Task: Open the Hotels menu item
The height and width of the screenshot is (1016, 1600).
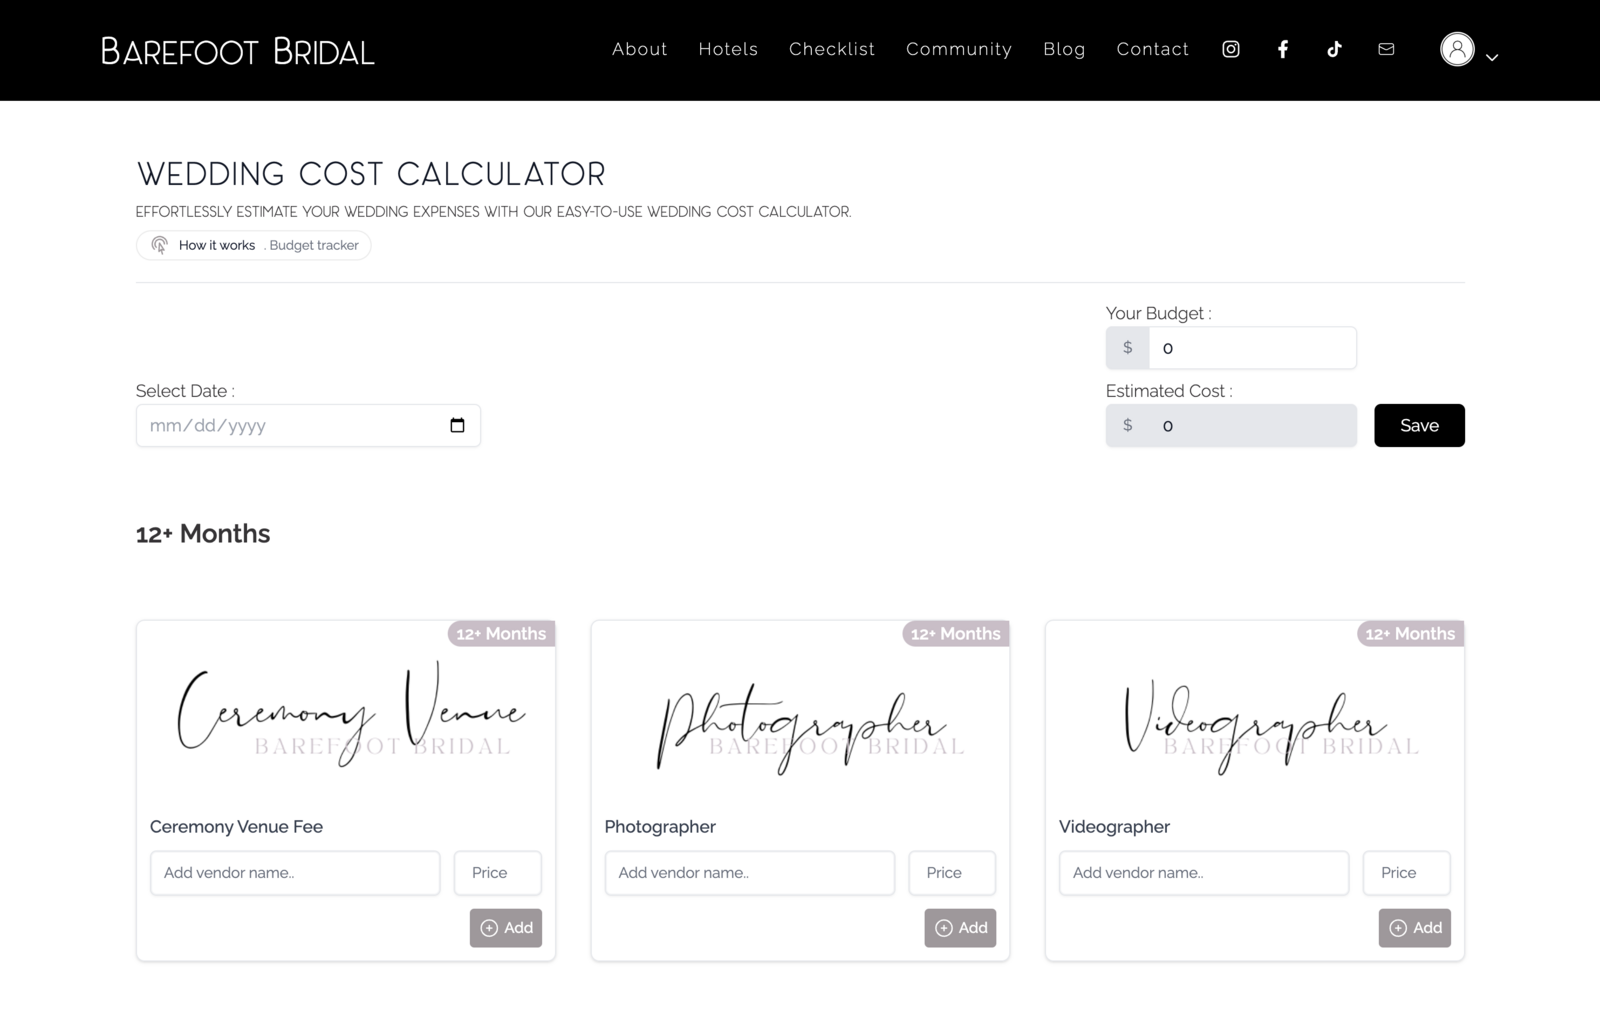Action: [x=728, y=49]
